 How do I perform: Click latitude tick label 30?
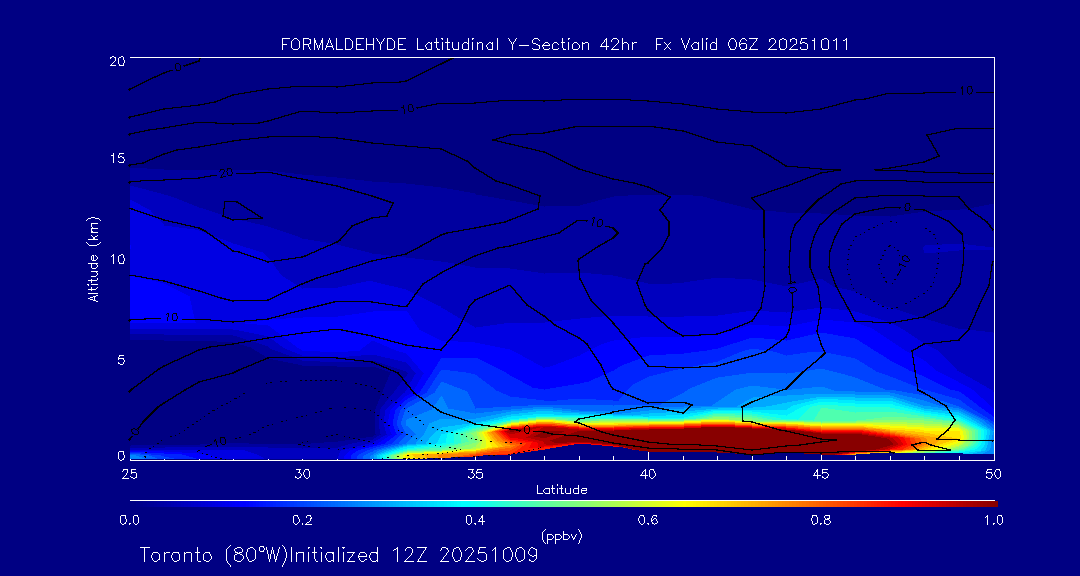coord(302,473)
